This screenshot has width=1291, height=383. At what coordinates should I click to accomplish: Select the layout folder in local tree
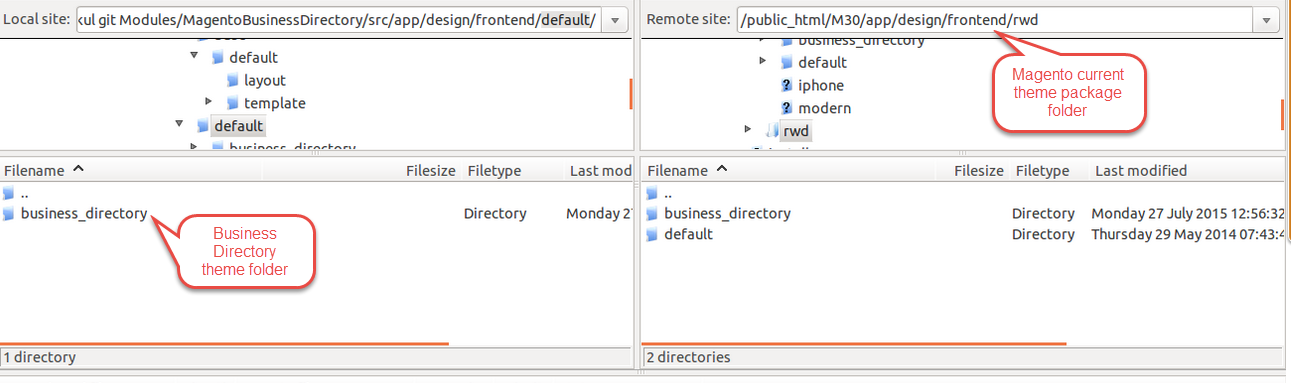click(x=264, y=80)
